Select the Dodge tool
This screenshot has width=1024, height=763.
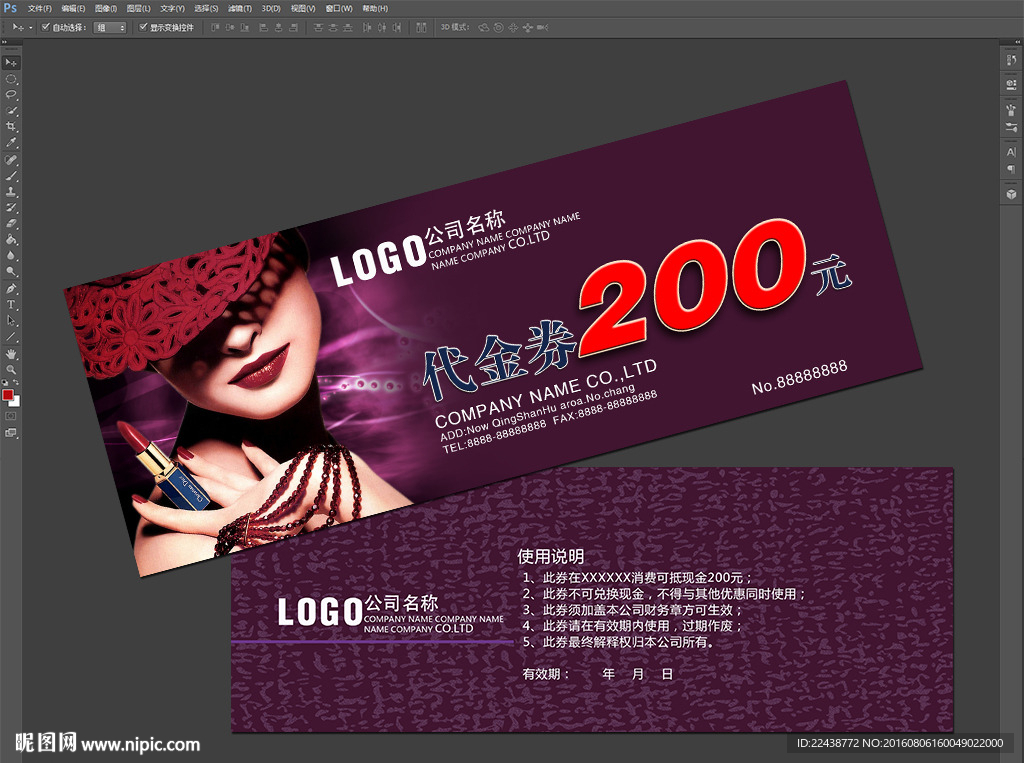tap(11, 272)
